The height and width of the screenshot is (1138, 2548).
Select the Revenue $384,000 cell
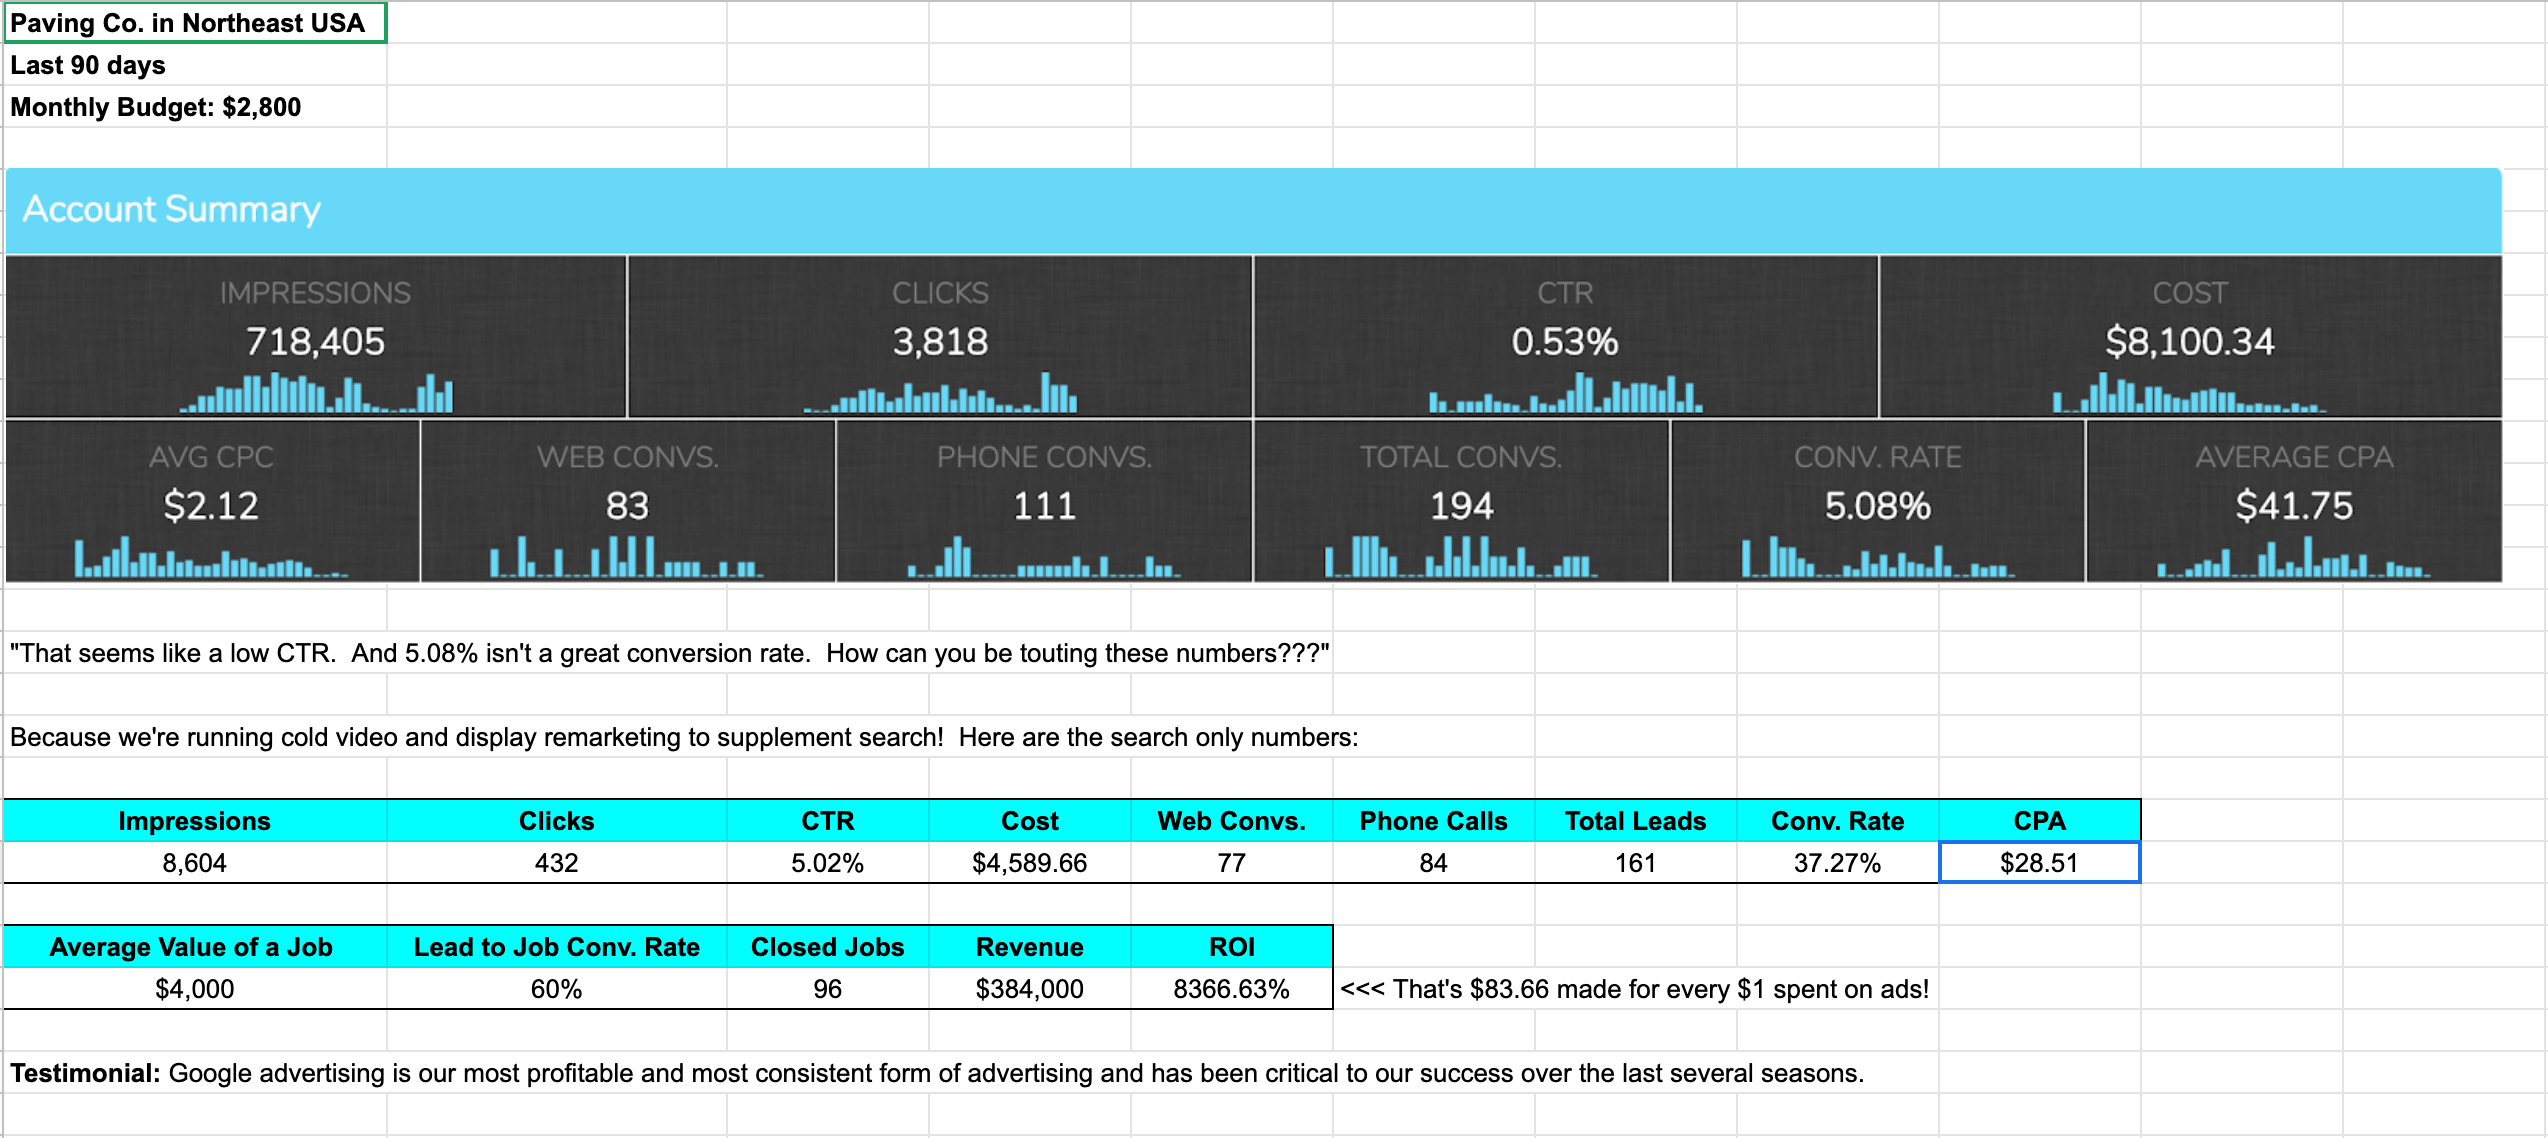click(x=1029, y=989)
